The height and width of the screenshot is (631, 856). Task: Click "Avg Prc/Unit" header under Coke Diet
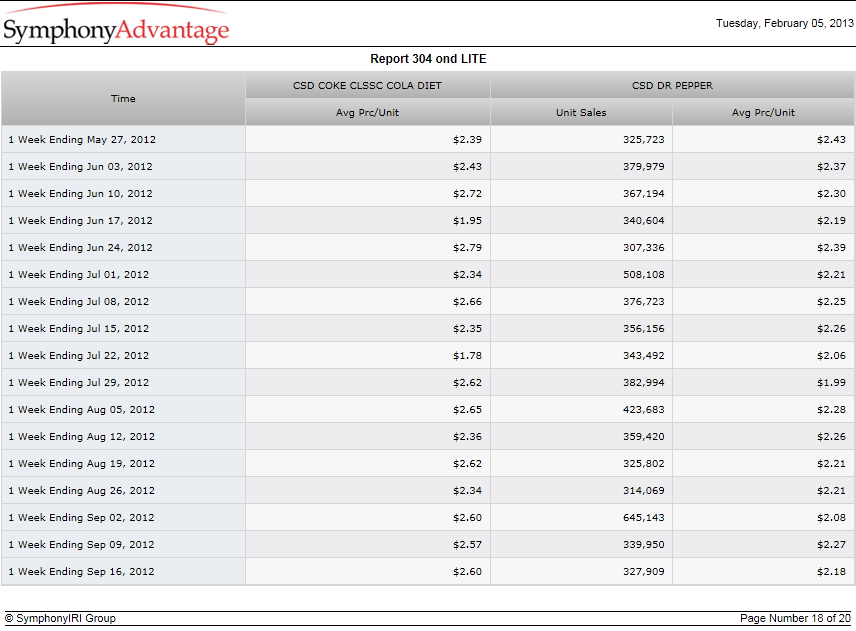pyautogui.click(x=367, y=112)
